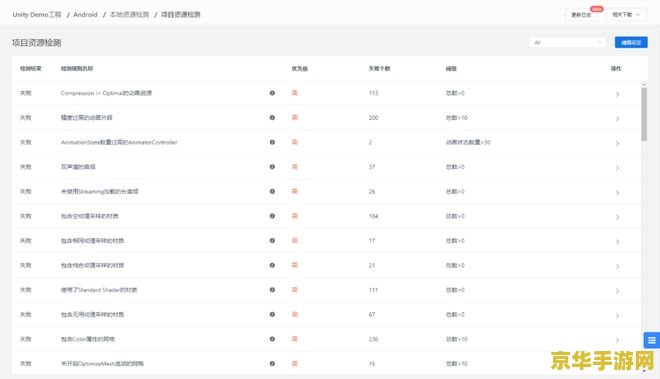This screenshot has height=379, width=660.
Task: Expand details arrow for Compression != Optimal row
Action: click(617, 94)
